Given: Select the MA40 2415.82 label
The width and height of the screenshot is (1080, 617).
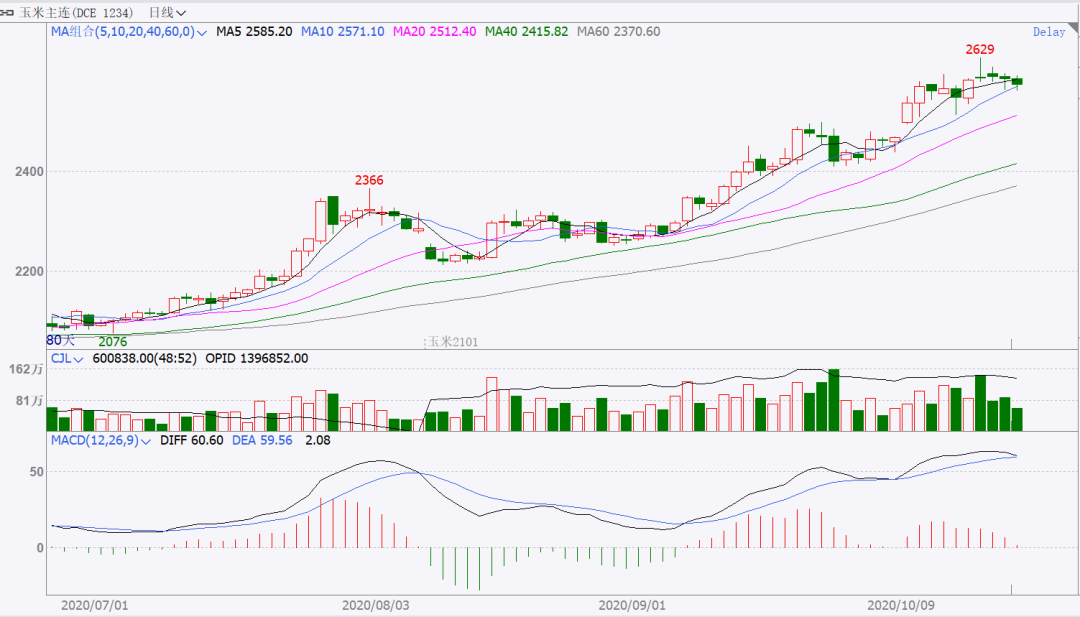Looking at the screenshot, I should coord(527,32).
